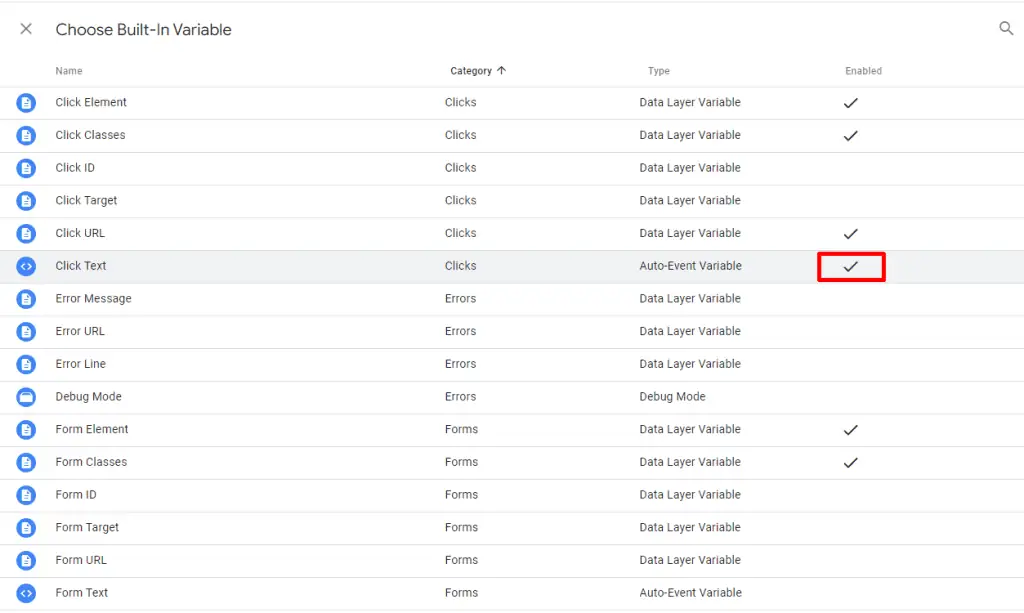This screenshot has height=613, width=1024.
Task: Click the Click Element row icon
Action: pyautogui.click(x=26, y=103)
